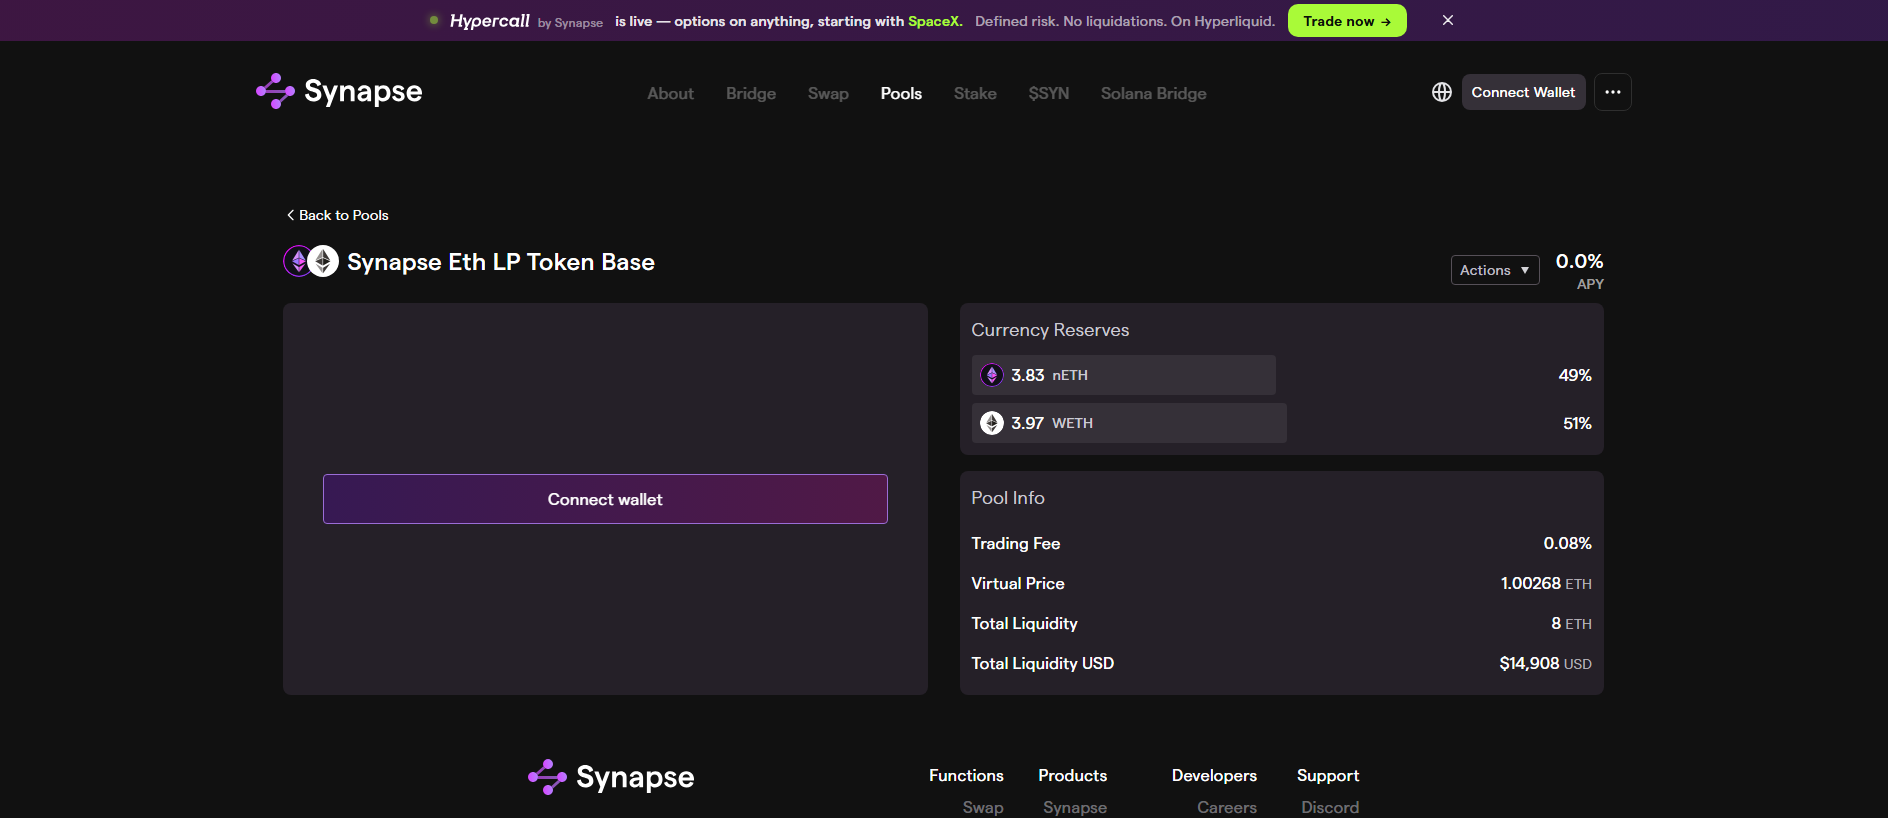Click the footer Developers heading
This screenshot has width=1888, height=818.
tap(1214, 775)
